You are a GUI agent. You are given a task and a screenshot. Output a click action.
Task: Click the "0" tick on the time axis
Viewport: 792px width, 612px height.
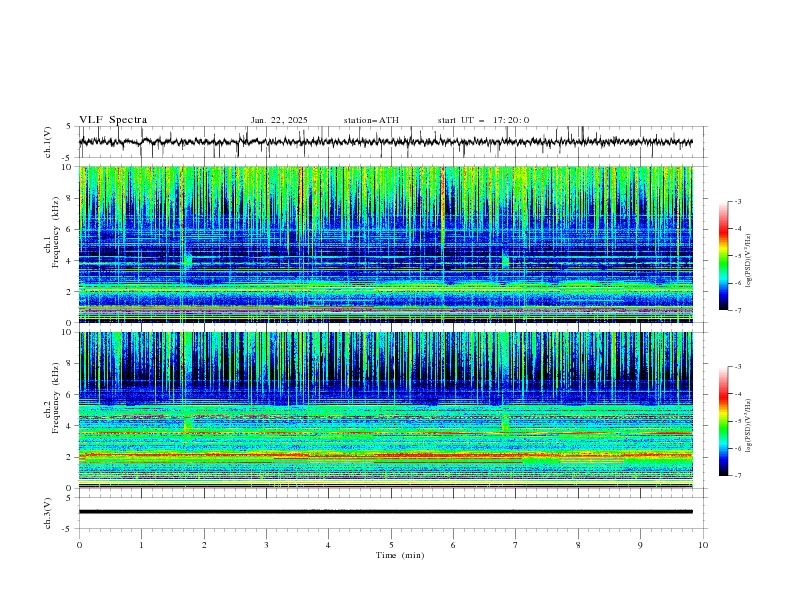click(x=79, y=545)
